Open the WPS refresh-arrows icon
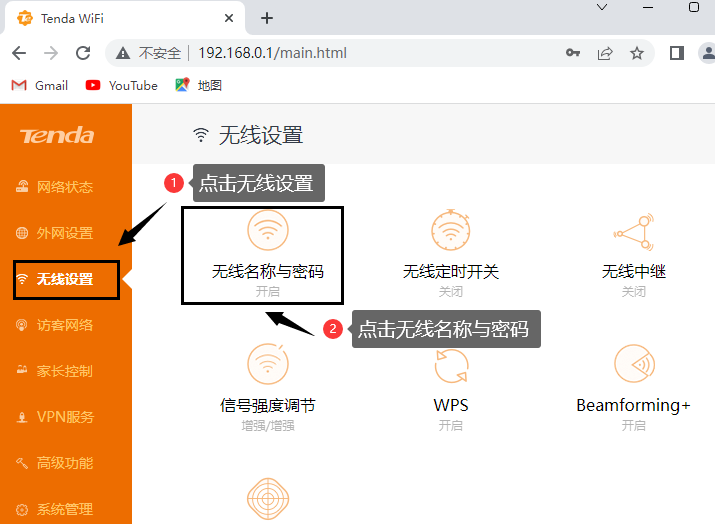Screen dimensions: 715x524 point(451,366)
